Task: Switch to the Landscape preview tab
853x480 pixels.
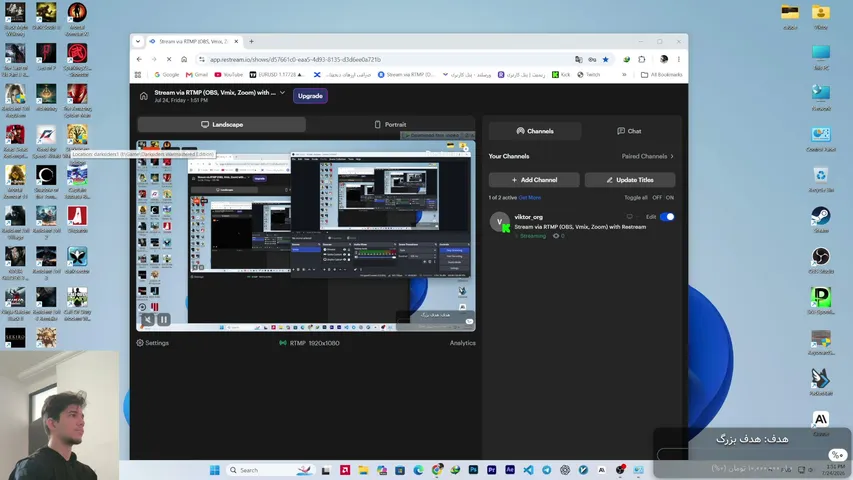Action: (221, 125)
